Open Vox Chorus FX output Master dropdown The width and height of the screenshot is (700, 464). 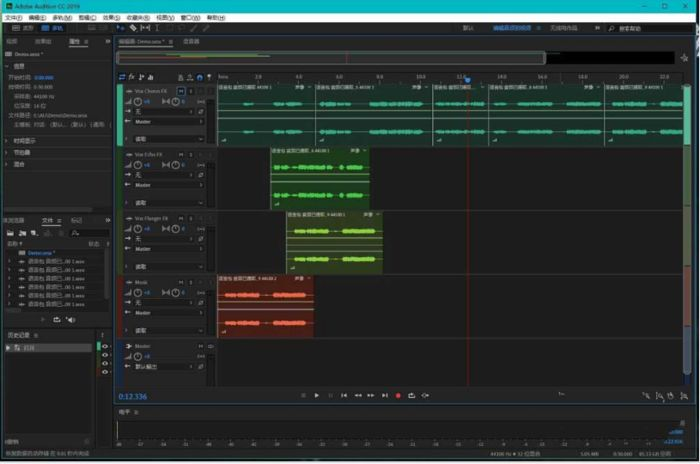coord(168,121)
